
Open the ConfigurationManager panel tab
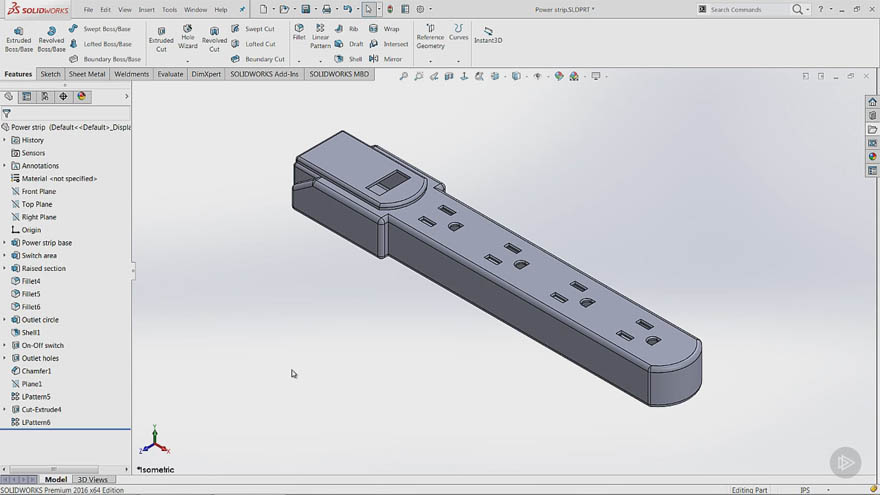point(45,97)
